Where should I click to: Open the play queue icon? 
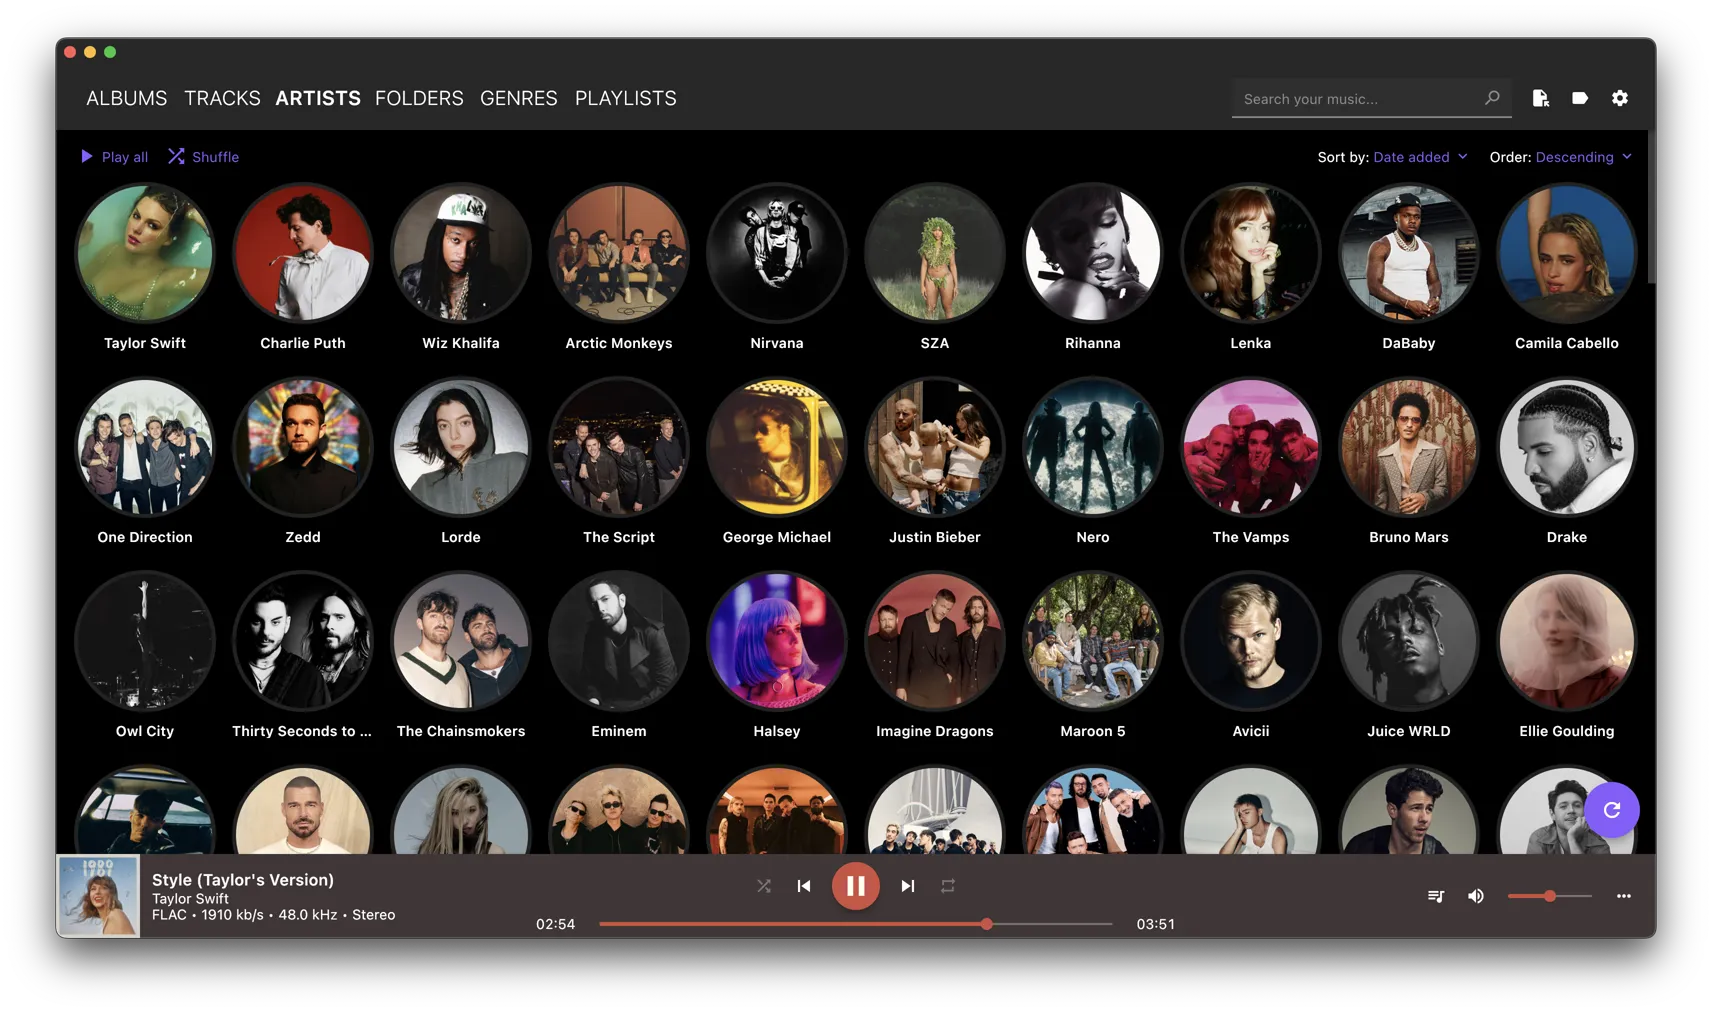(x=1436, y=896)
